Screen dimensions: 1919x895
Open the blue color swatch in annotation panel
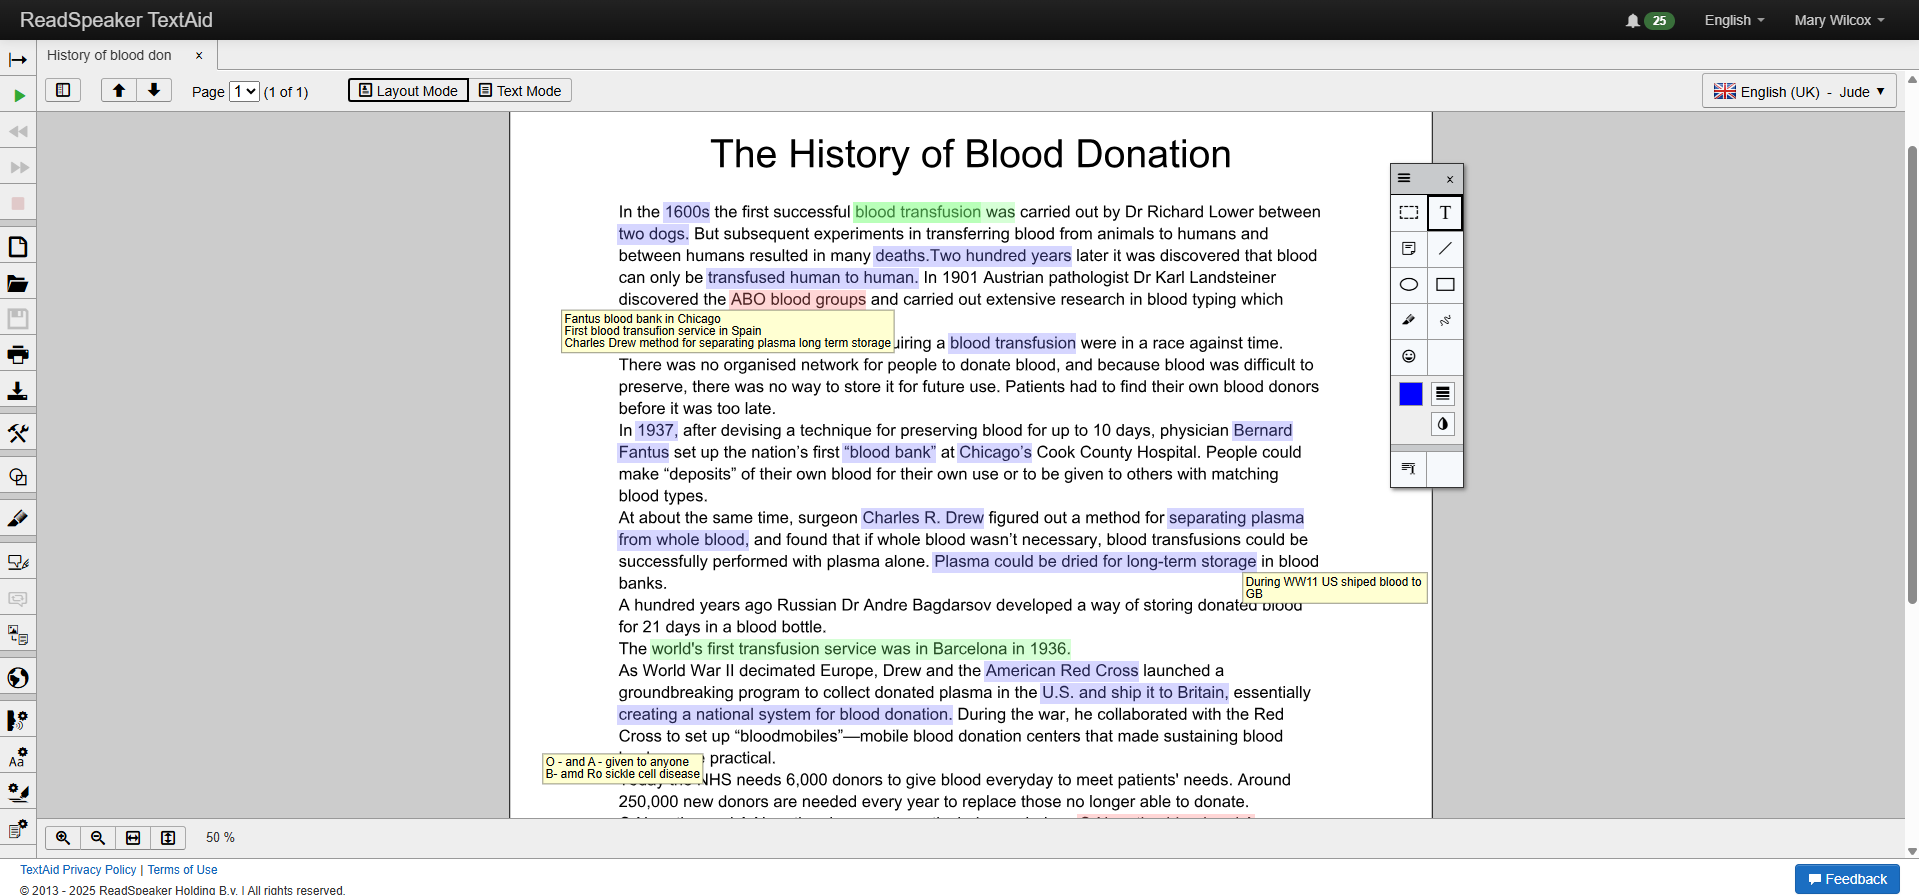coord(1410,395)
